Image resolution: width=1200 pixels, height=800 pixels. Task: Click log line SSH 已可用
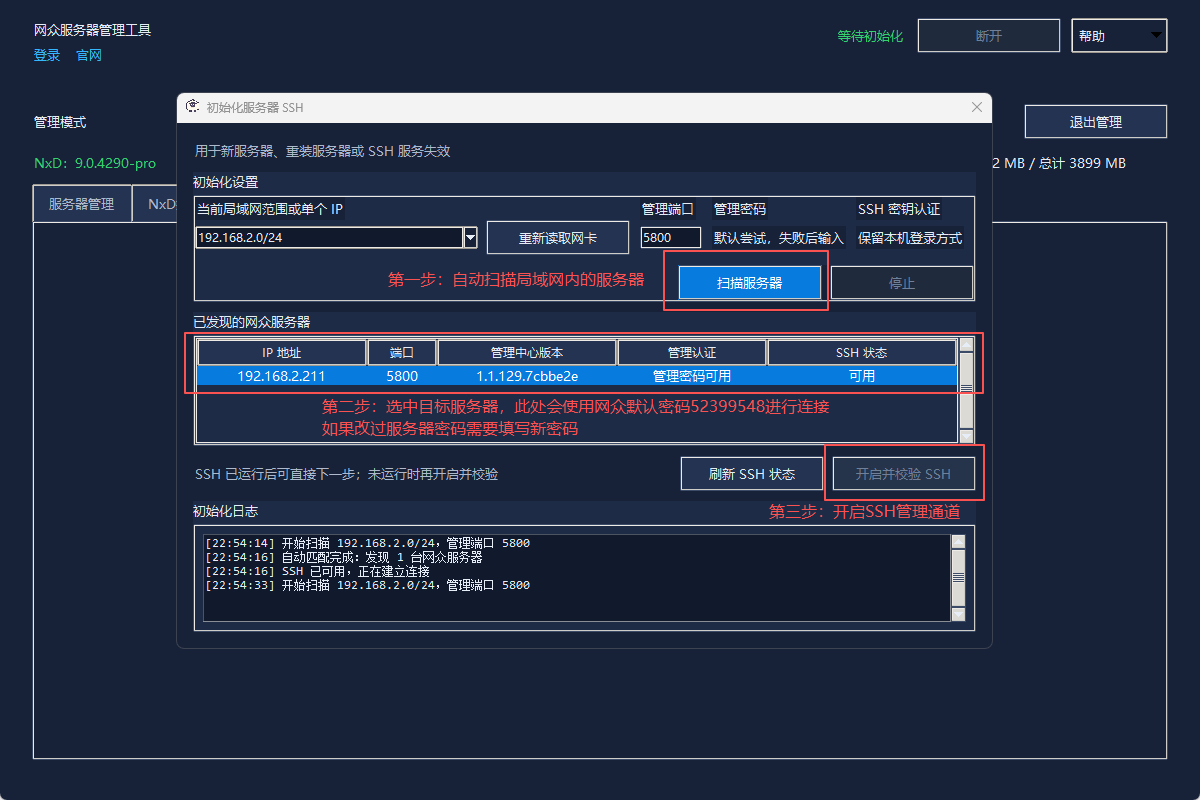pos(317,571)
